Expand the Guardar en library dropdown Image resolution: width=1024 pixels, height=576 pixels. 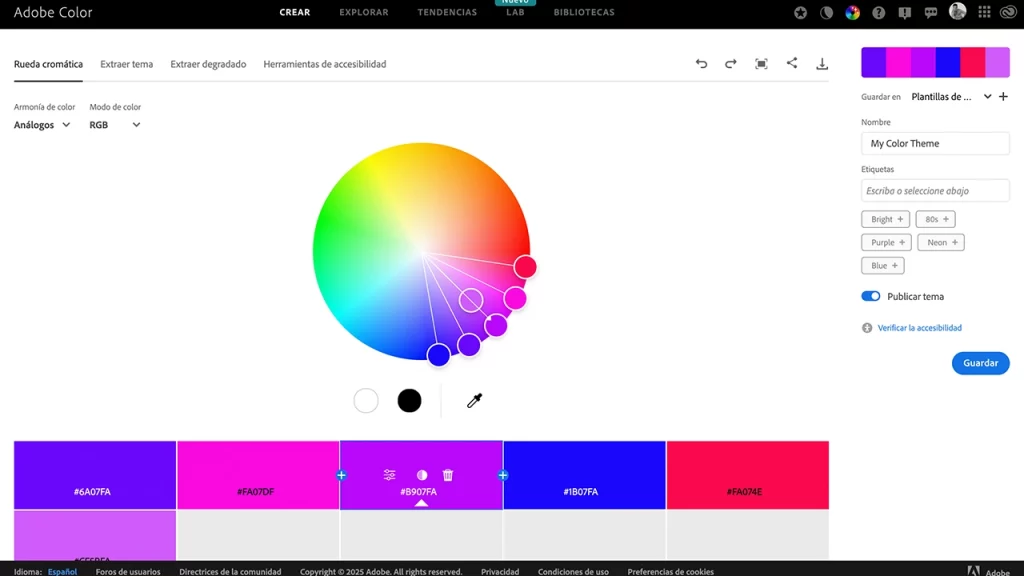coord(987,97)
